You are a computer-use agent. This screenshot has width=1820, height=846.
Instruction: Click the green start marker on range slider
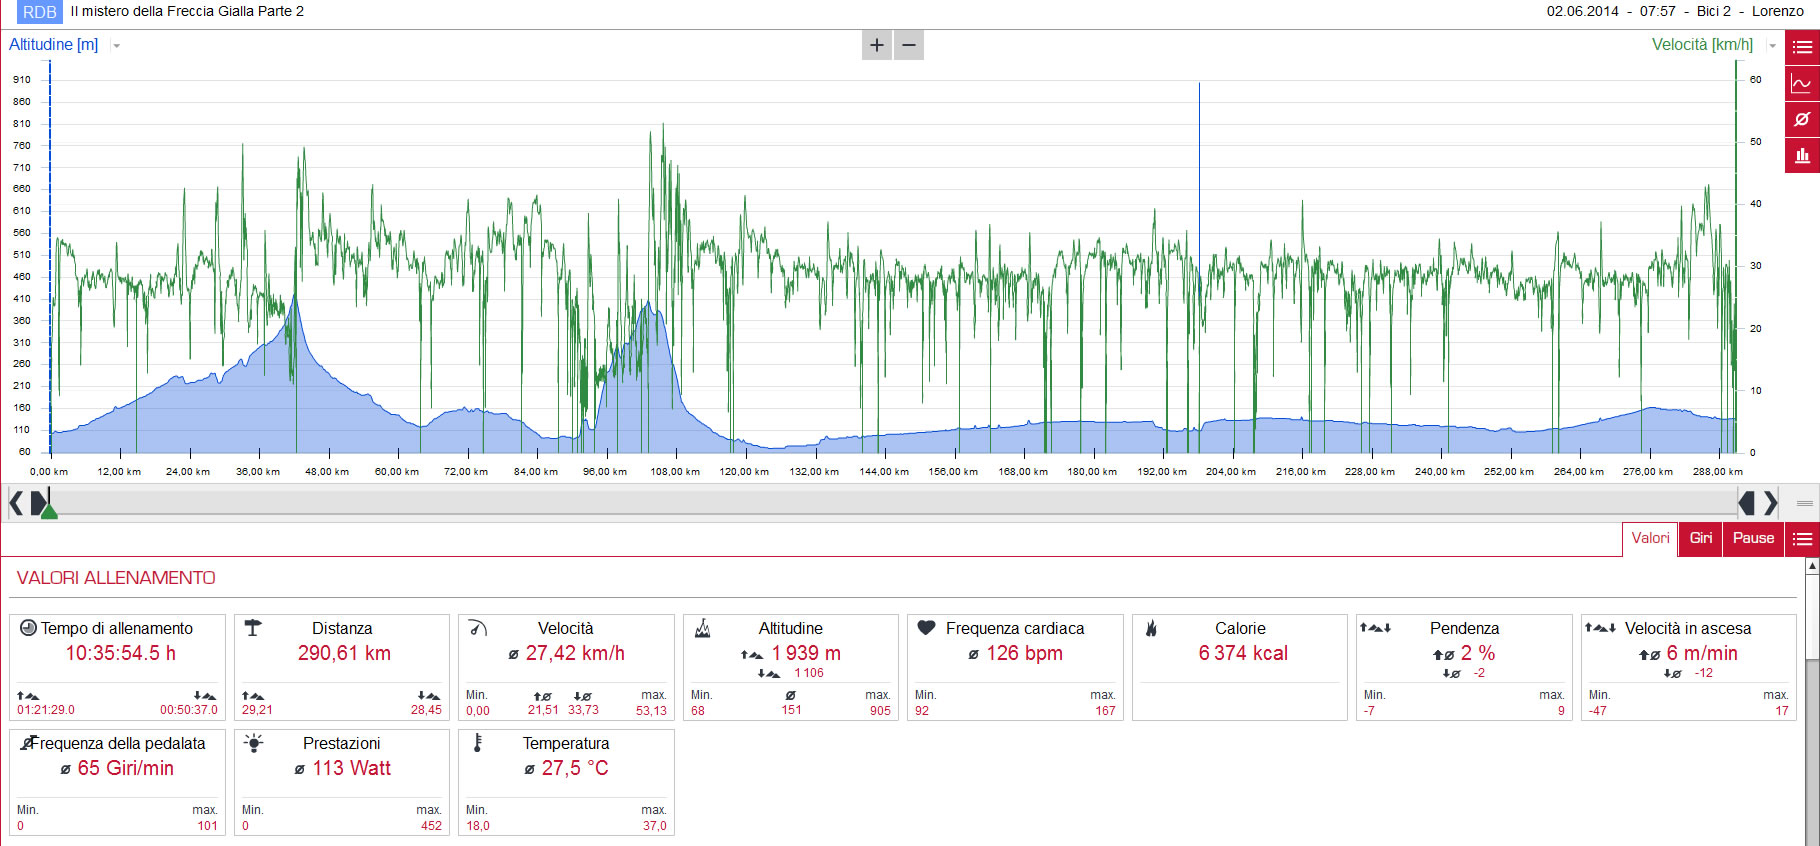point(49,510)
